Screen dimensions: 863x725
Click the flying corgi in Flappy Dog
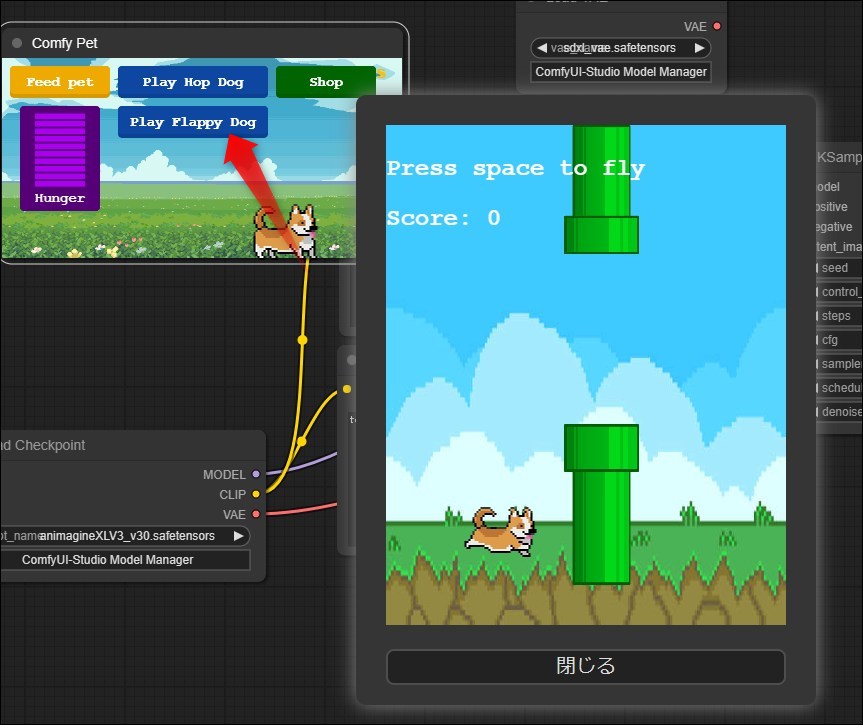click(x=500, y=532)
